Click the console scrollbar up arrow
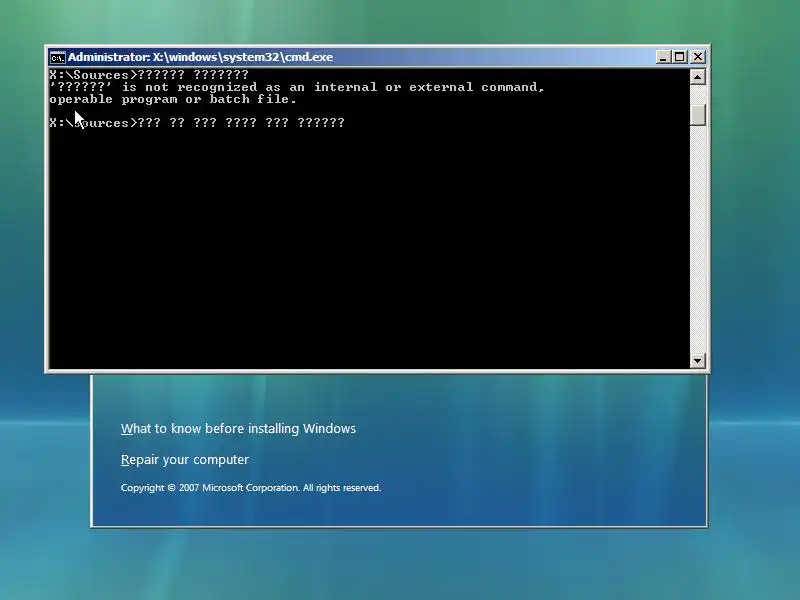 [x=697, y=77]
